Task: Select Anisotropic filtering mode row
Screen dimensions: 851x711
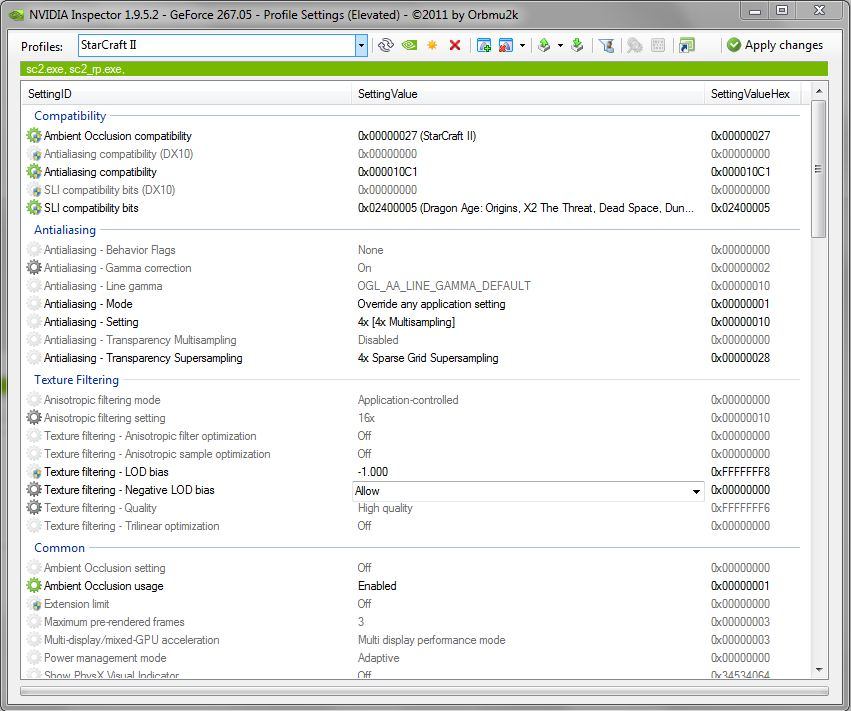Action: pos(412,400)
